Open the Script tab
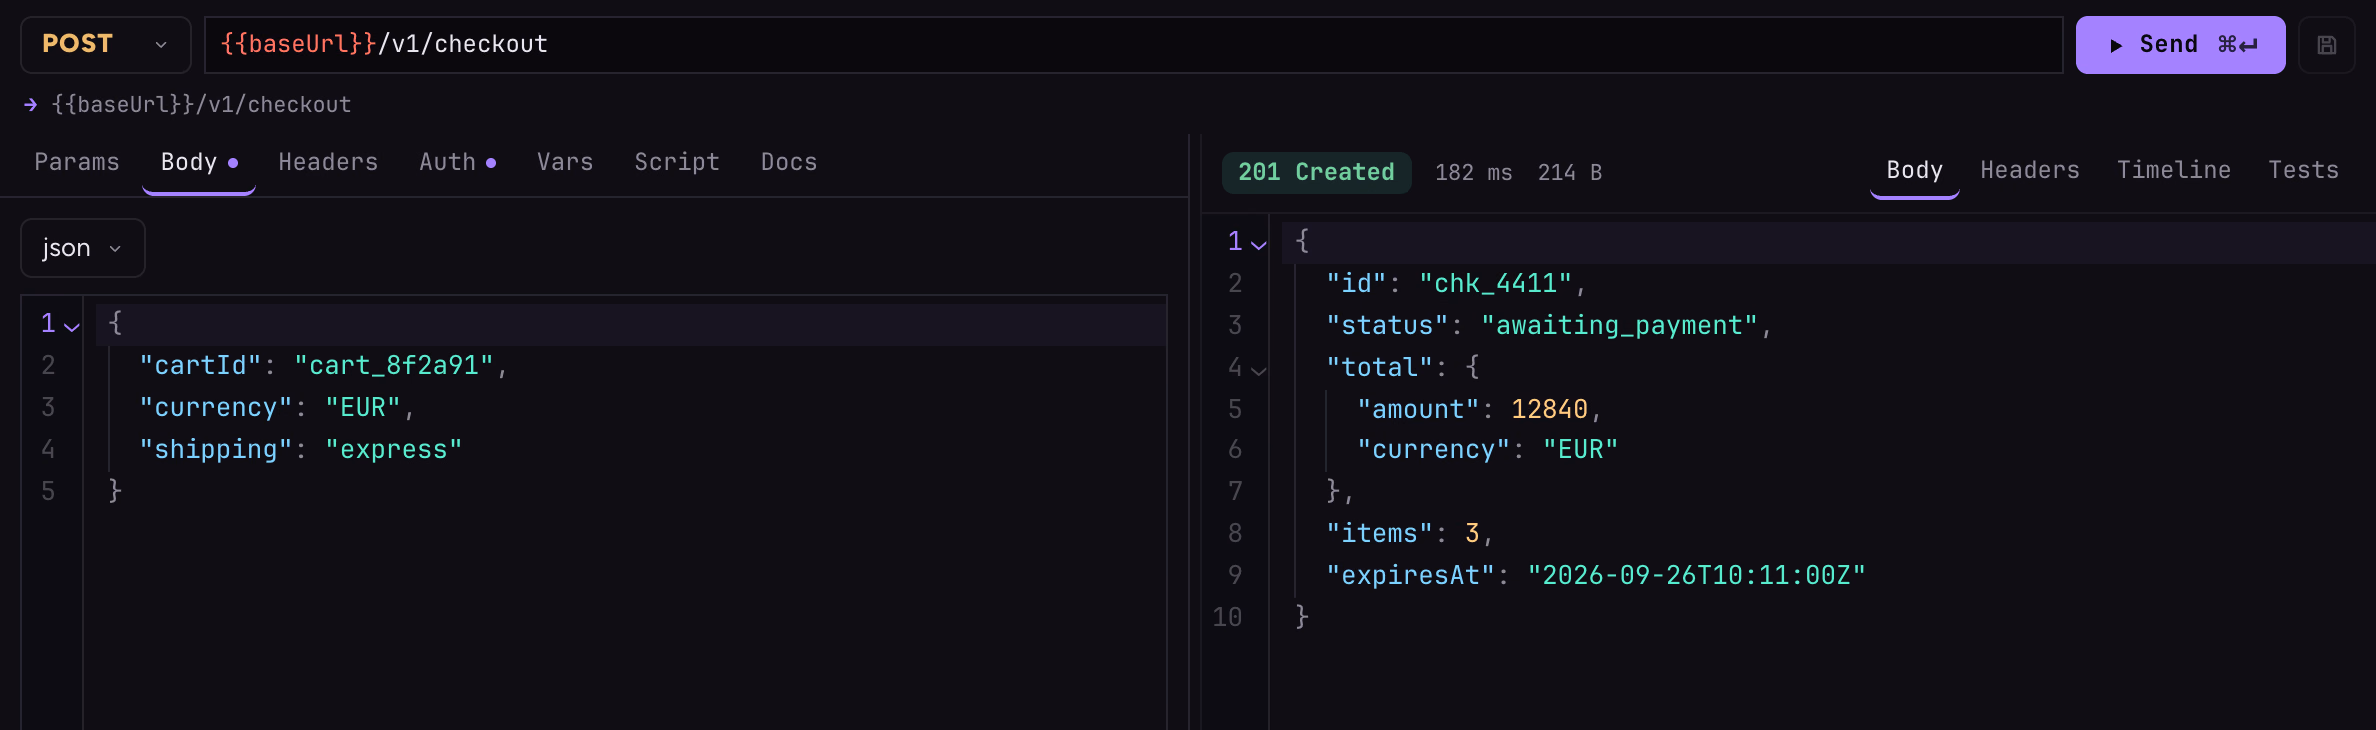This screenshot has height=730, width=2376. pos(677,162)
